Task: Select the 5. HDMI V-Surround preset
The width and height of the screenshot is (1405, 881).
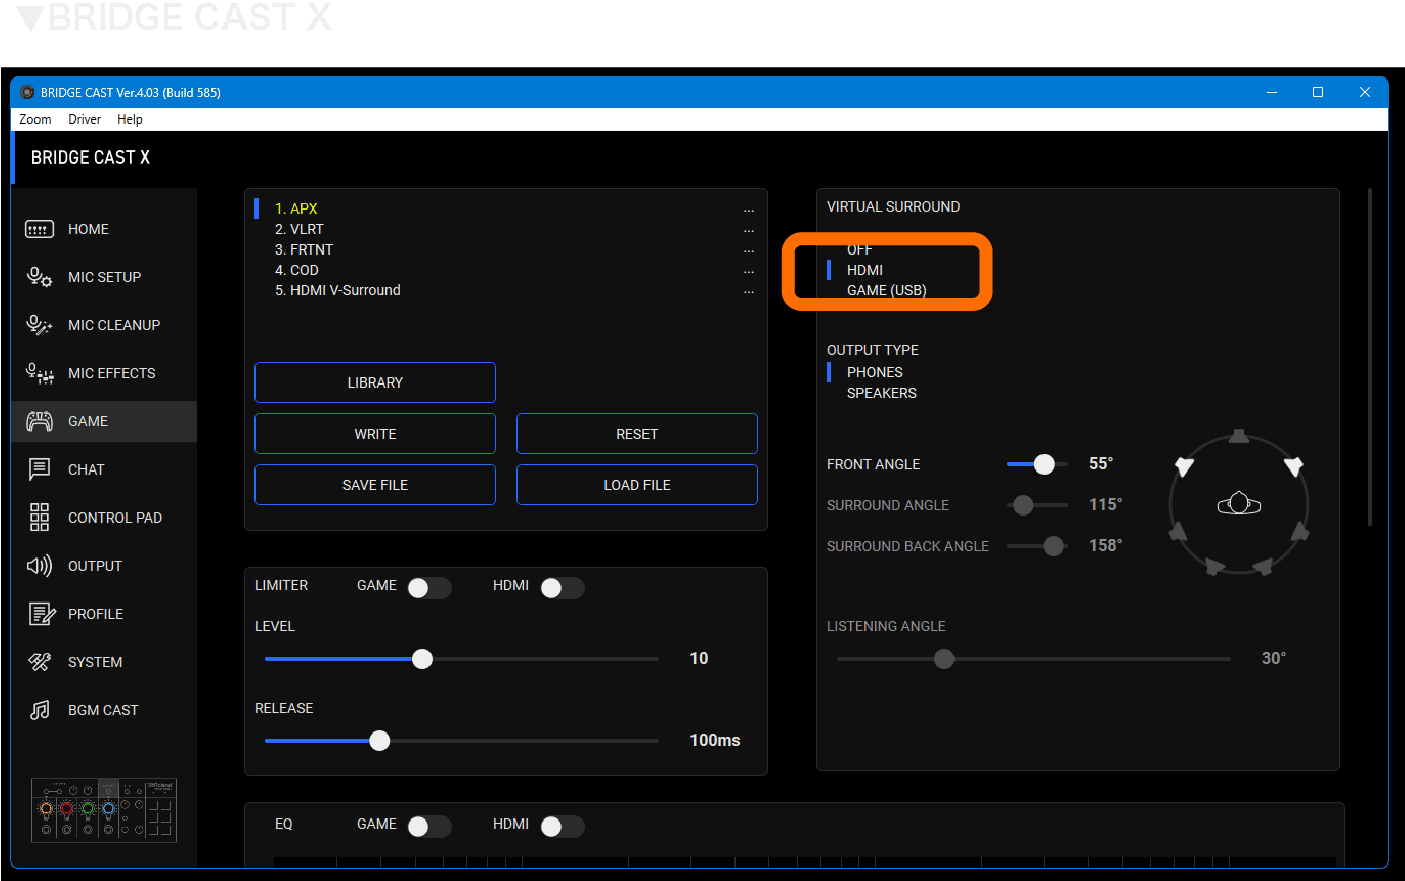Action: pos(338,290)
